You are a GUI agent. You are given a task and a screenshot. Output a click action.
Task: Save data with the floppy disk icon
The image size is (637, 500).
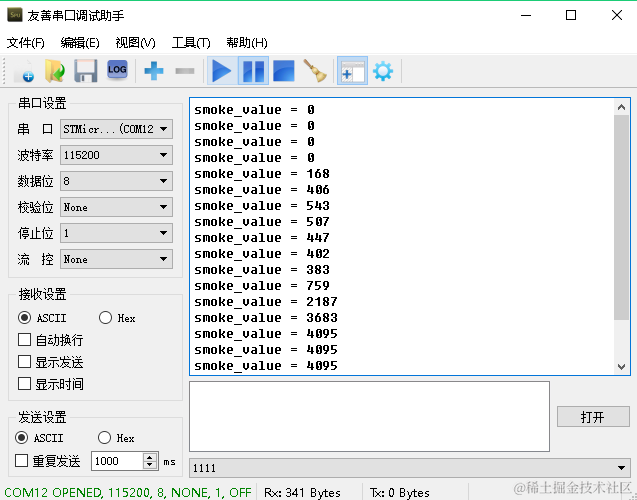86,71
